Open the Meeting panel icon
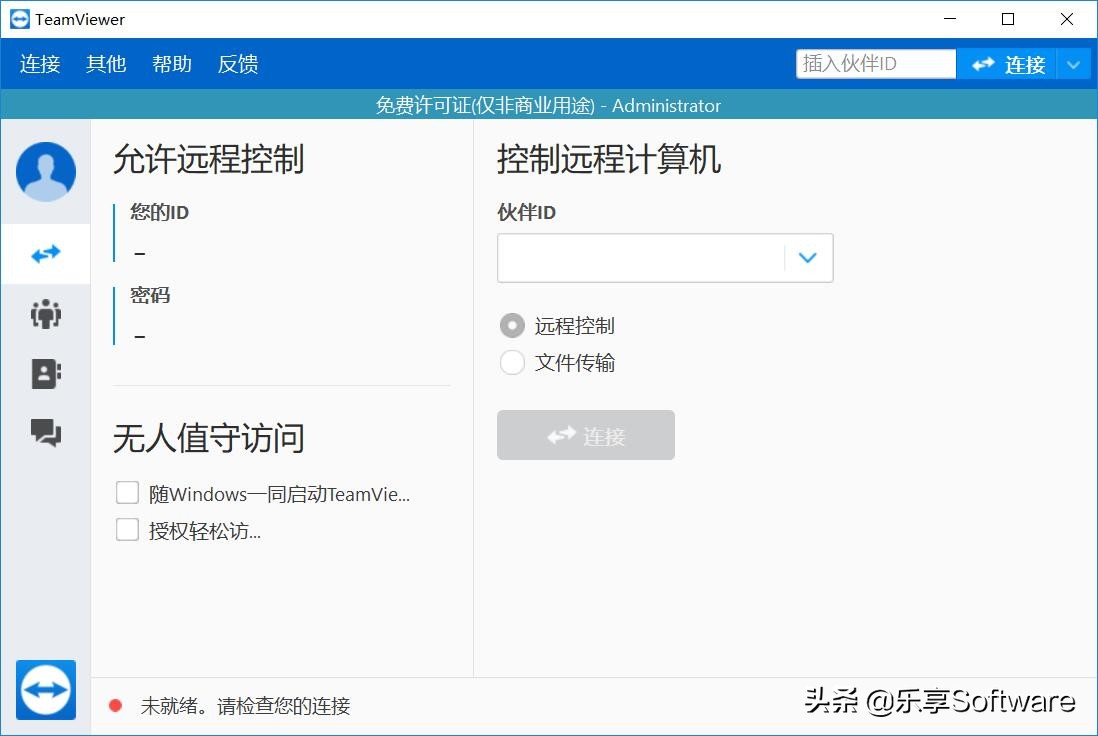This screenshot has height=736, width=1098. (45, 313)
